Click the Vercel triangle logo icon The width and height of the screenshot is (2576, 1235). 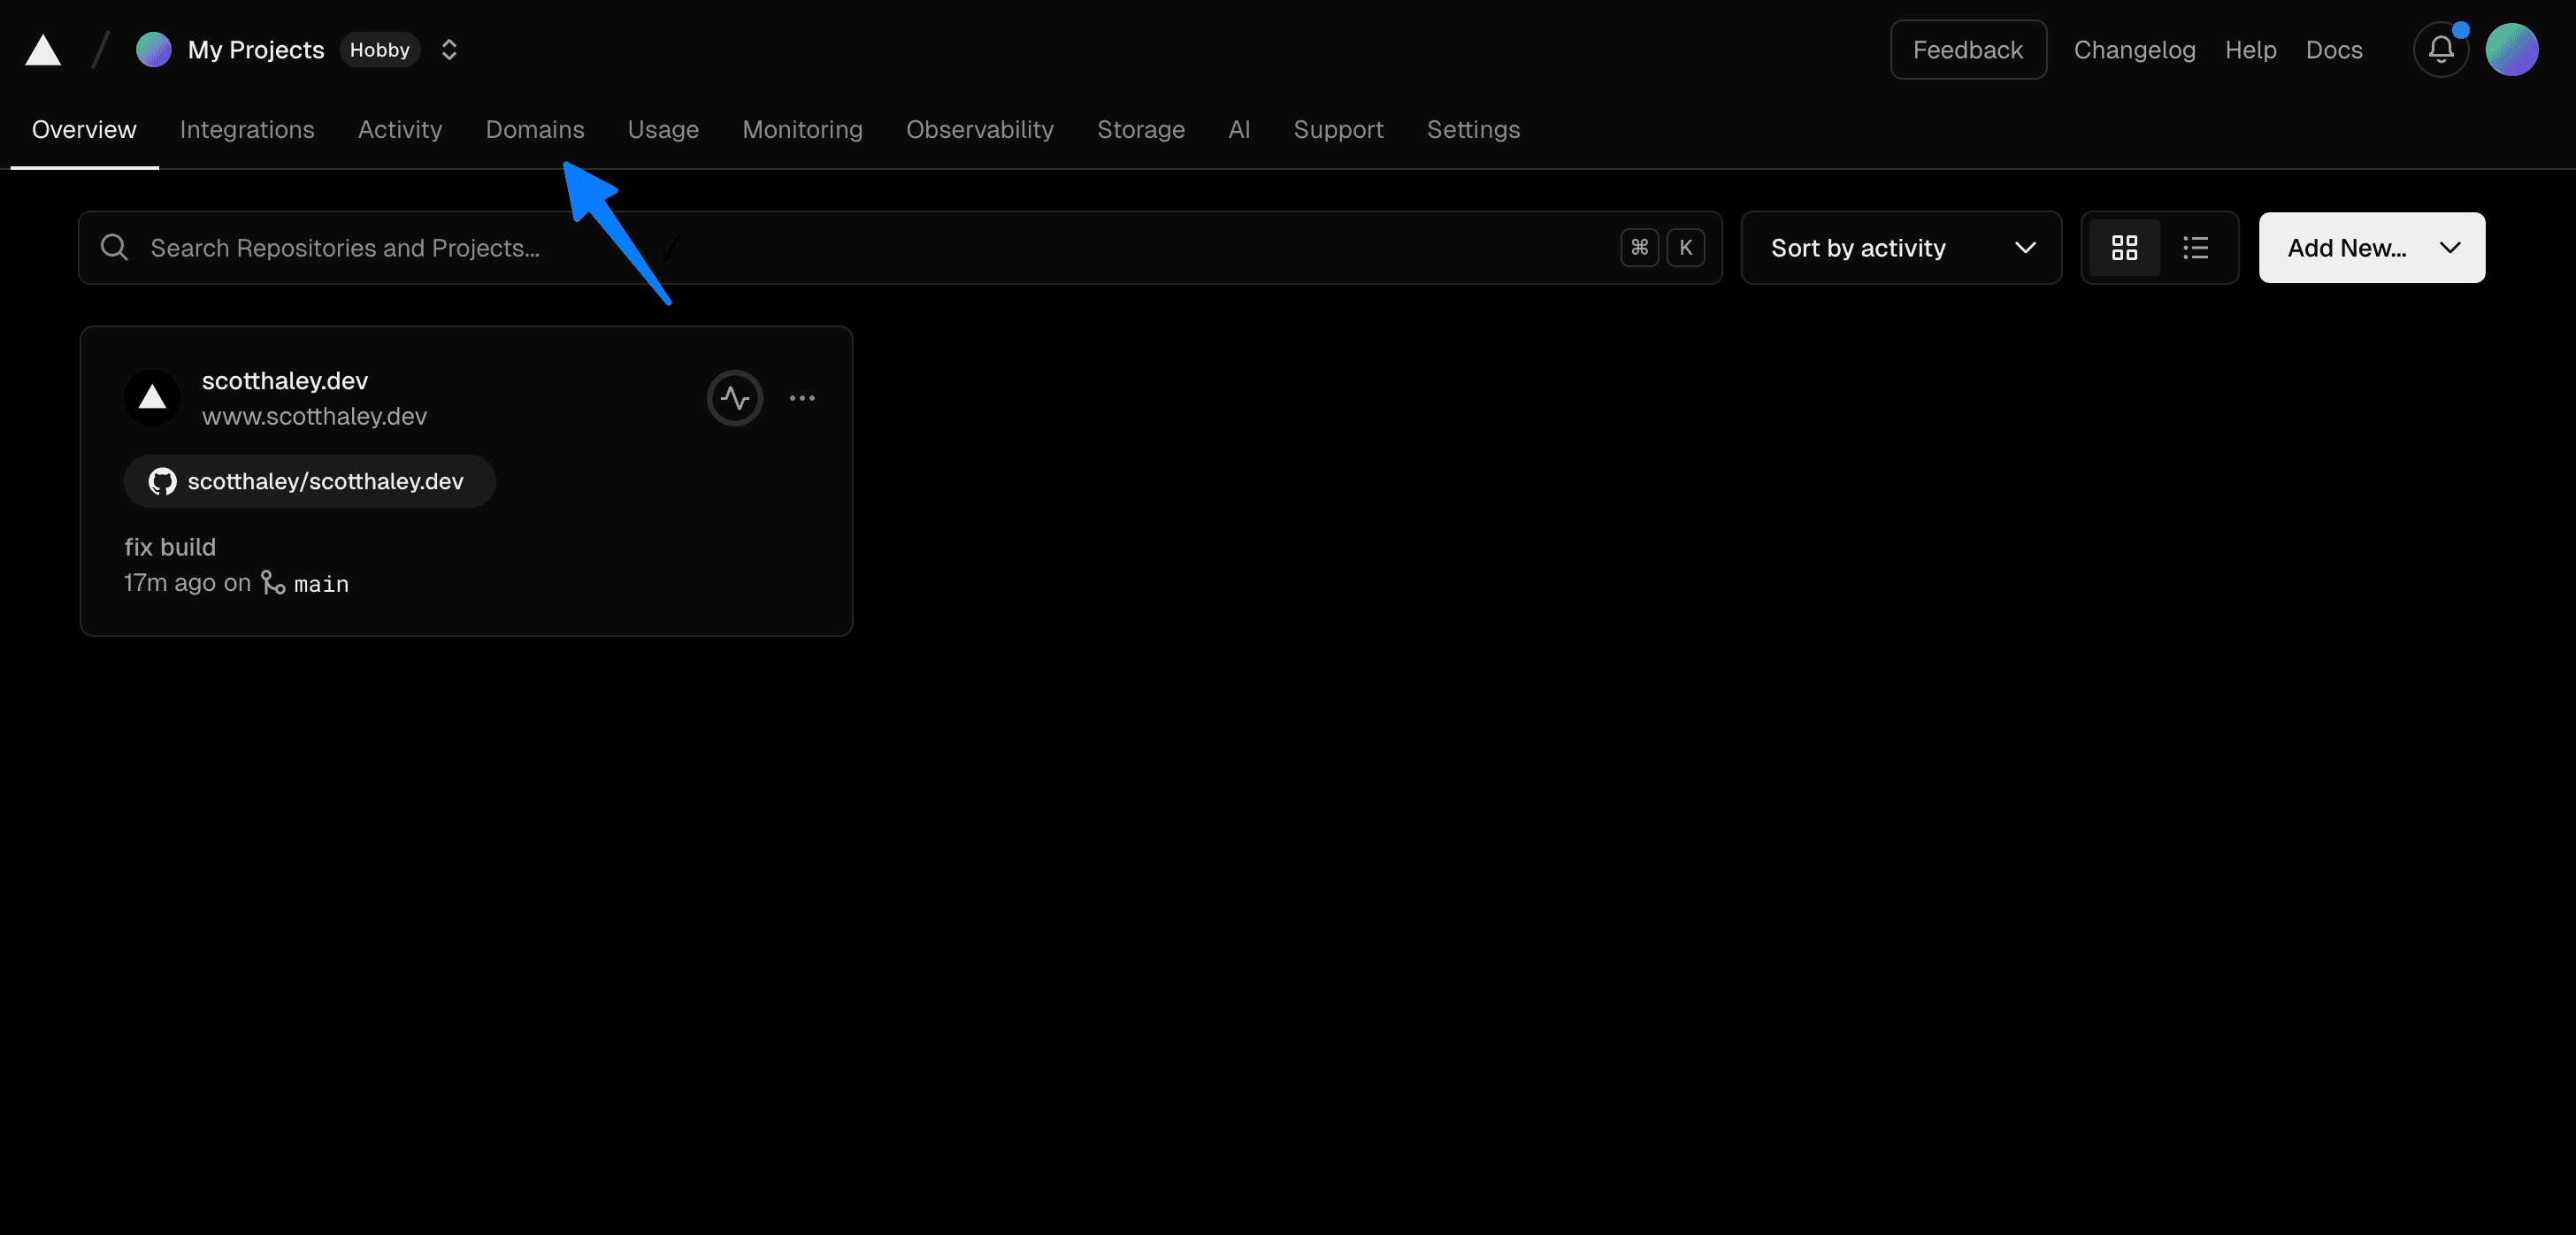[x=42, y=50]
